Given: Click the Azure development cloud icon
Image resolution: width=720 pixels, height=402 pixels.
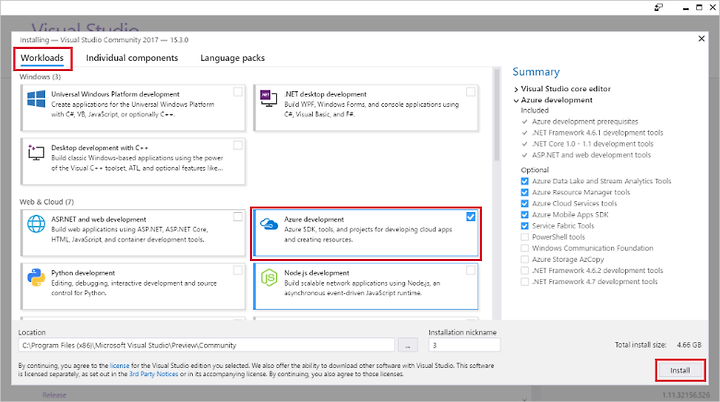Looking at the screenshot, I should coord(269,224).
